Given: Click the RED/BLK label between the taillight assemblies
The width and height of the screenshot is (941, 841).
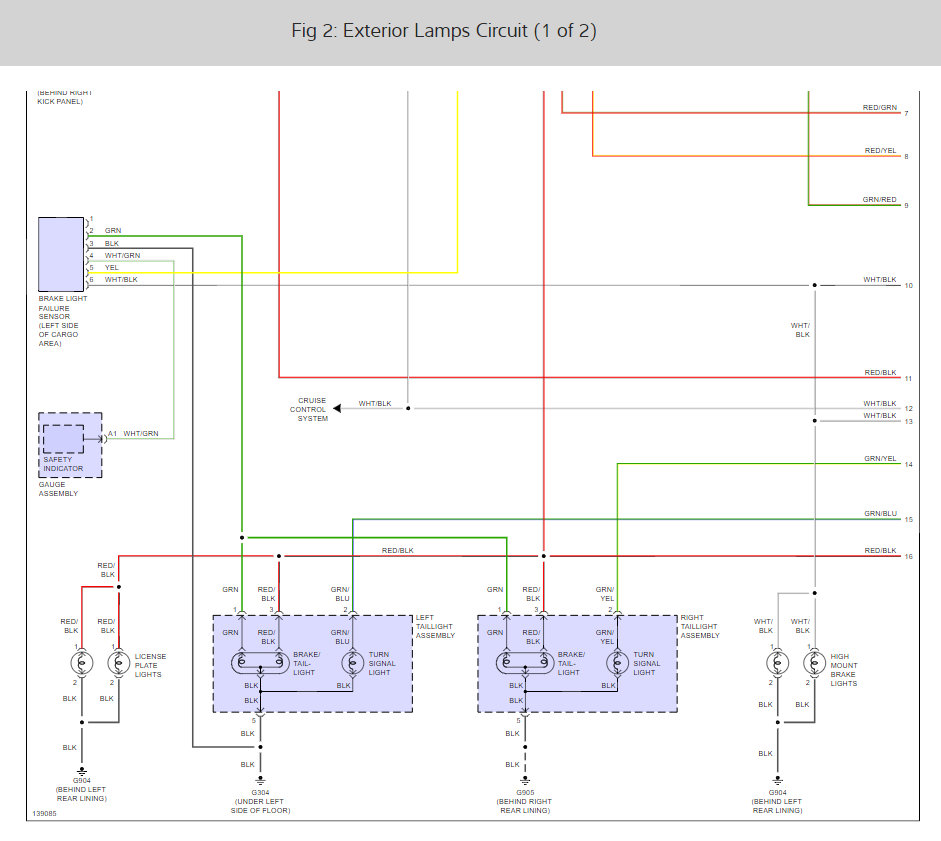Looking at the screenshot, I should point(398,550).
